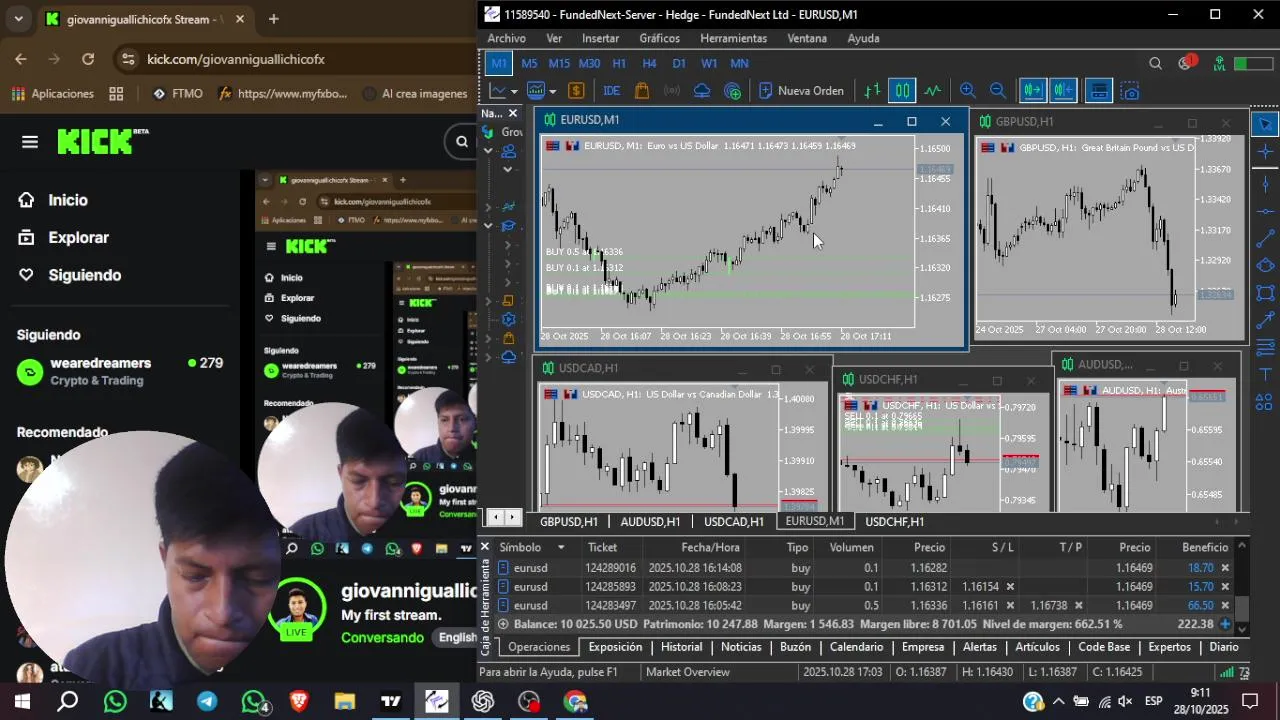Toggle chart auto-scroll to latest bar
This screenshot has width=1280, height=720.
pyautogui.click(x=1032, y=91)
